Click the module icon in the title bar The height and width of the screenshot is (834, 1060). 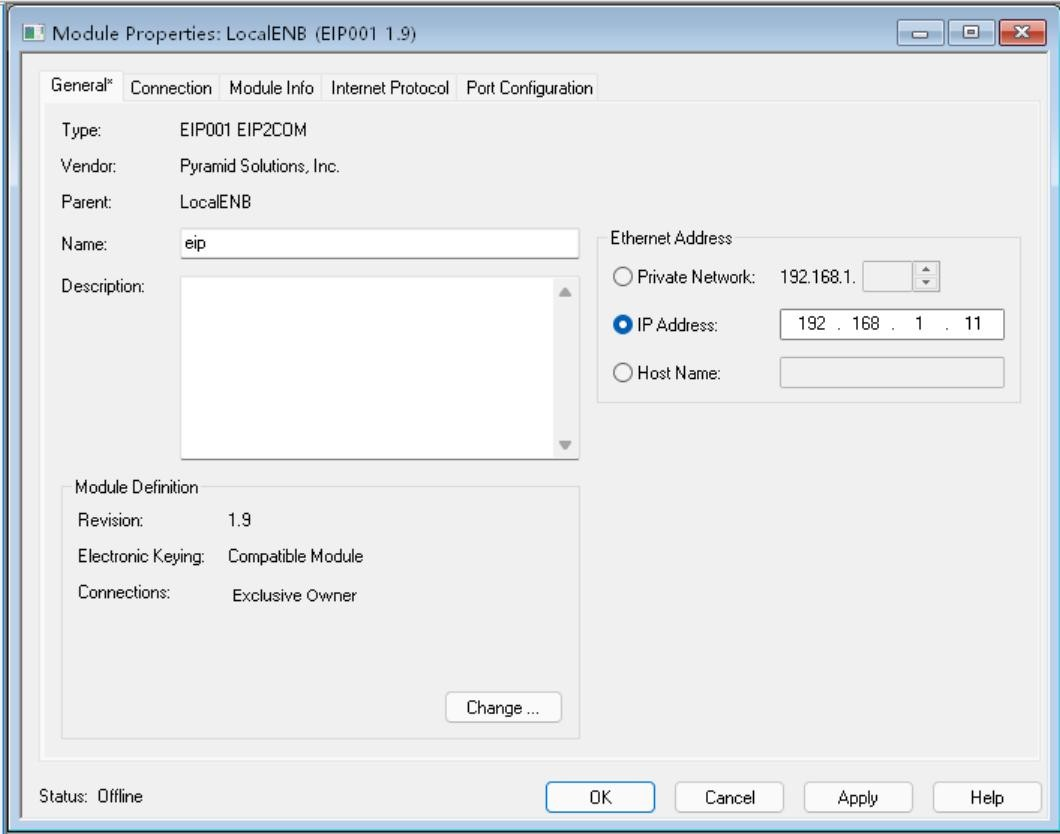[33, 33]
